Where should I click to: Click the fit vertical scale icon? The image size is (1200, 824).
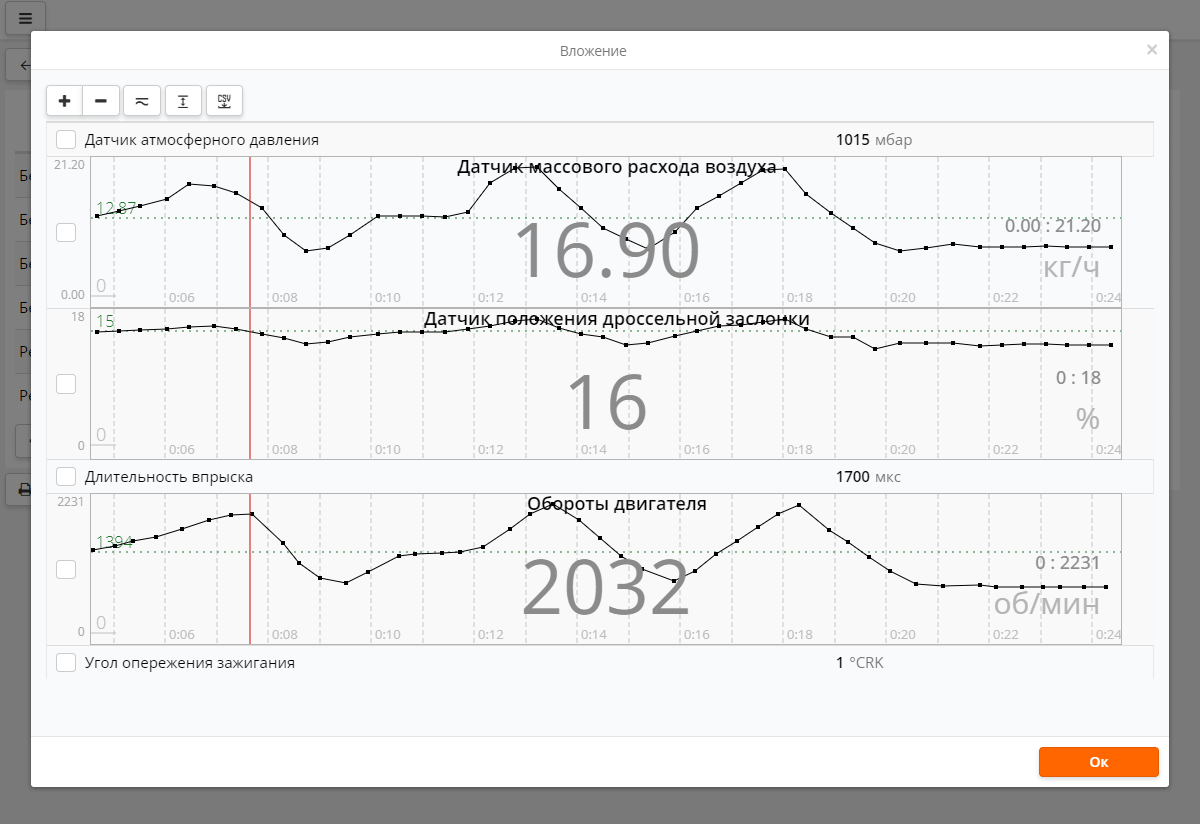pos(183,101)
